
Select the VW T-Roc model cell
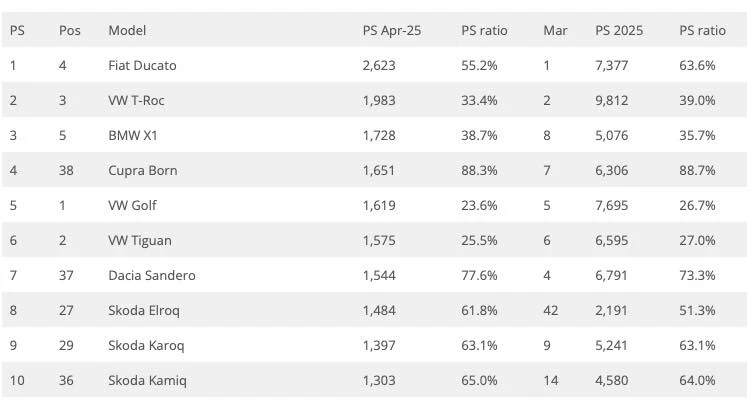tap(136, 100)
